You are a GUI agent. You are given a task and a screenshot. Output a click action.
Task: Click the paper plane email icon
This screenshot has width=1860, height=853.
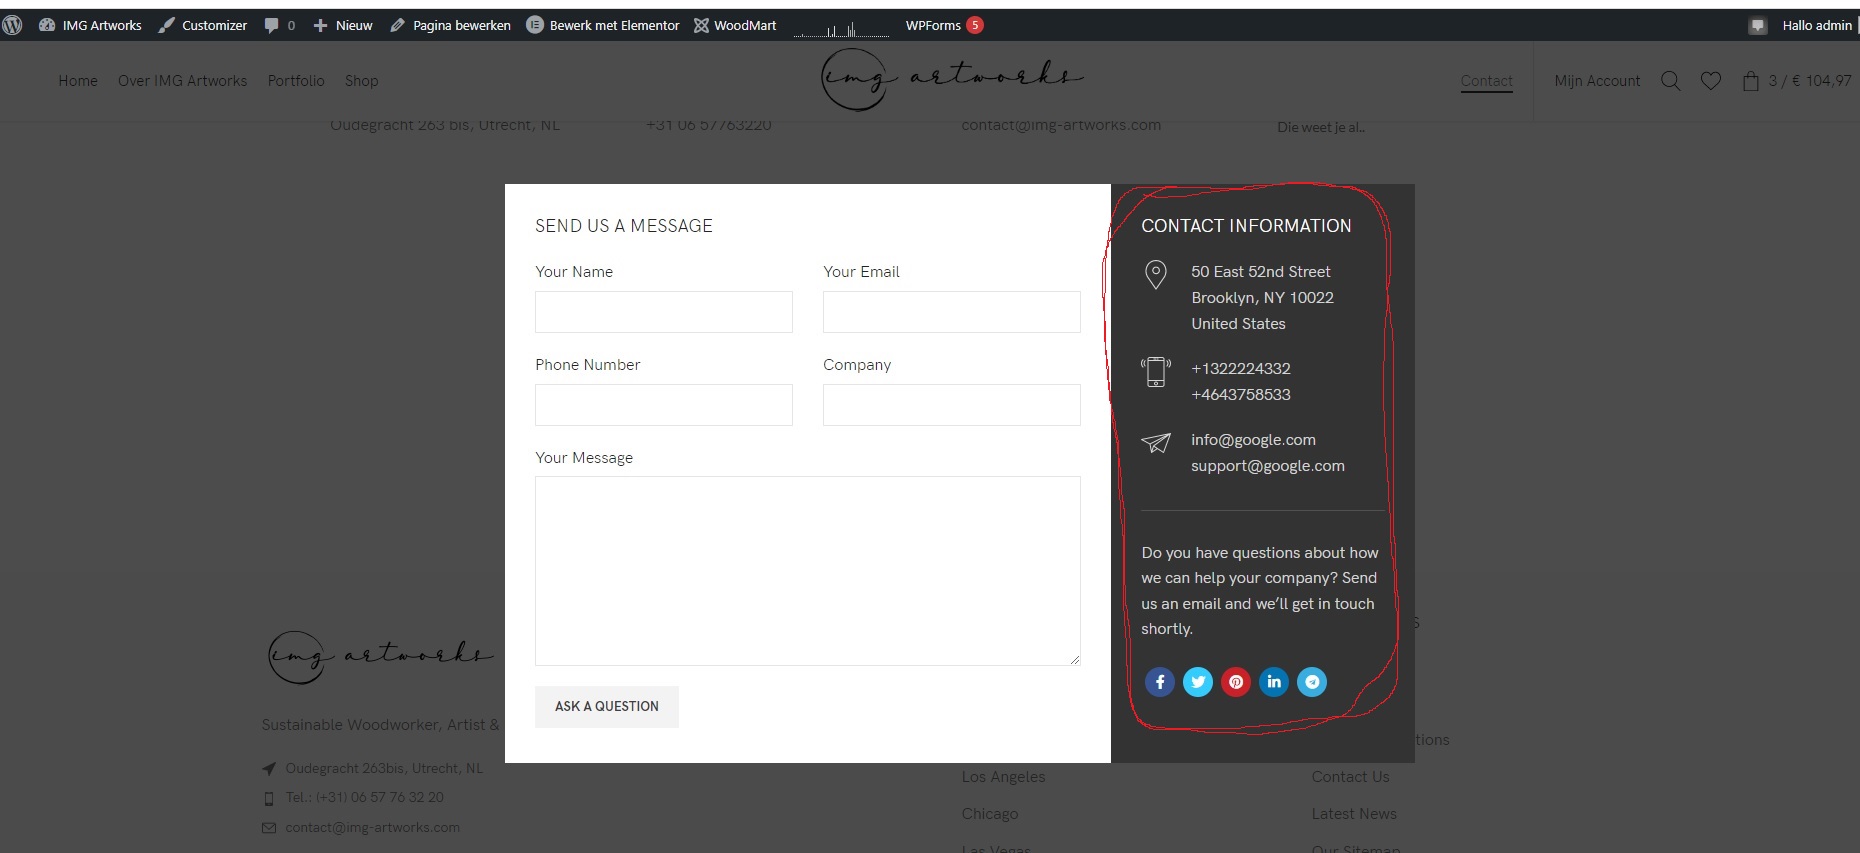[x=1156, y=442]
